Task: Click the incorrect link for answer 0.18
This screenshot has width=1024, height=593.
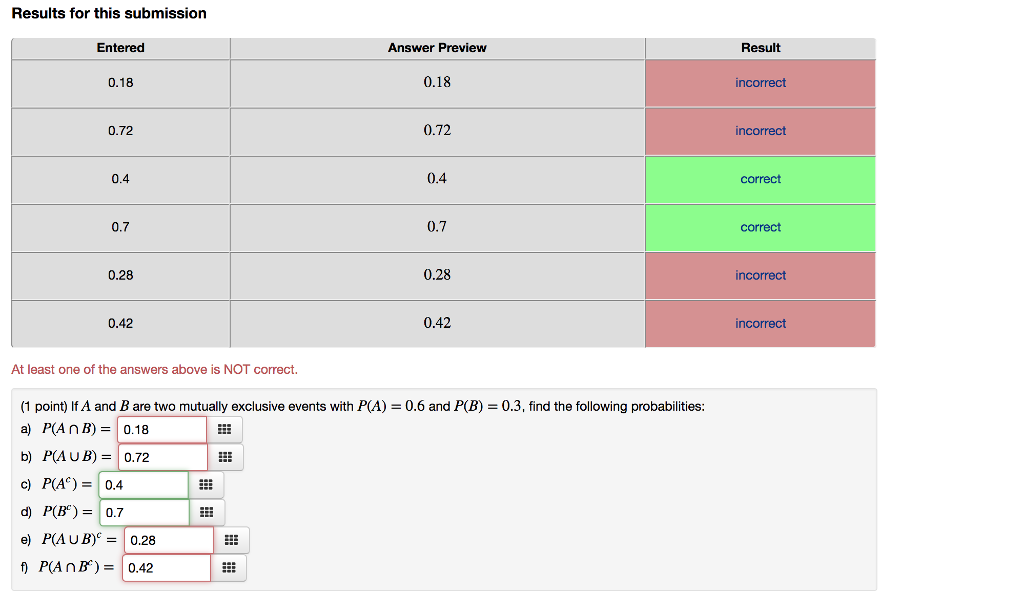Action: pyautogui.click(x=760, y=82)
